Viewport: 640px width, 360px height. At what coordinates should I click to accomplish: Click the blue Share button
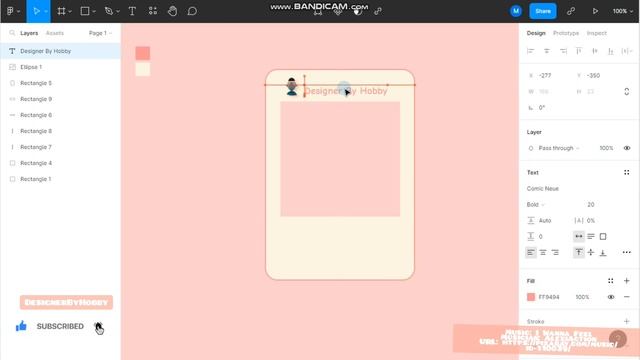(543, 11)
